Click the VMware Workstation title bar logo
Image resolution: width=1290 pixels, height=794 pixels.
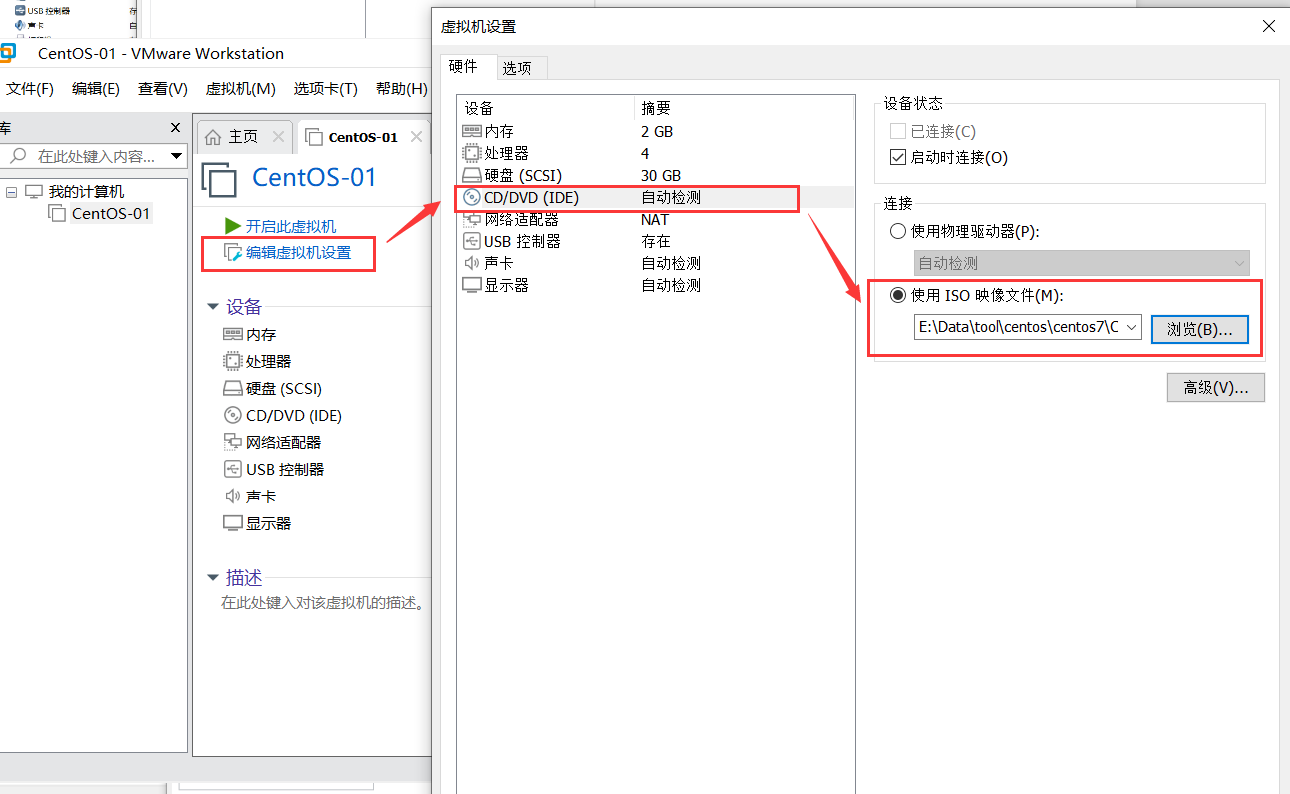pos(7,53)
